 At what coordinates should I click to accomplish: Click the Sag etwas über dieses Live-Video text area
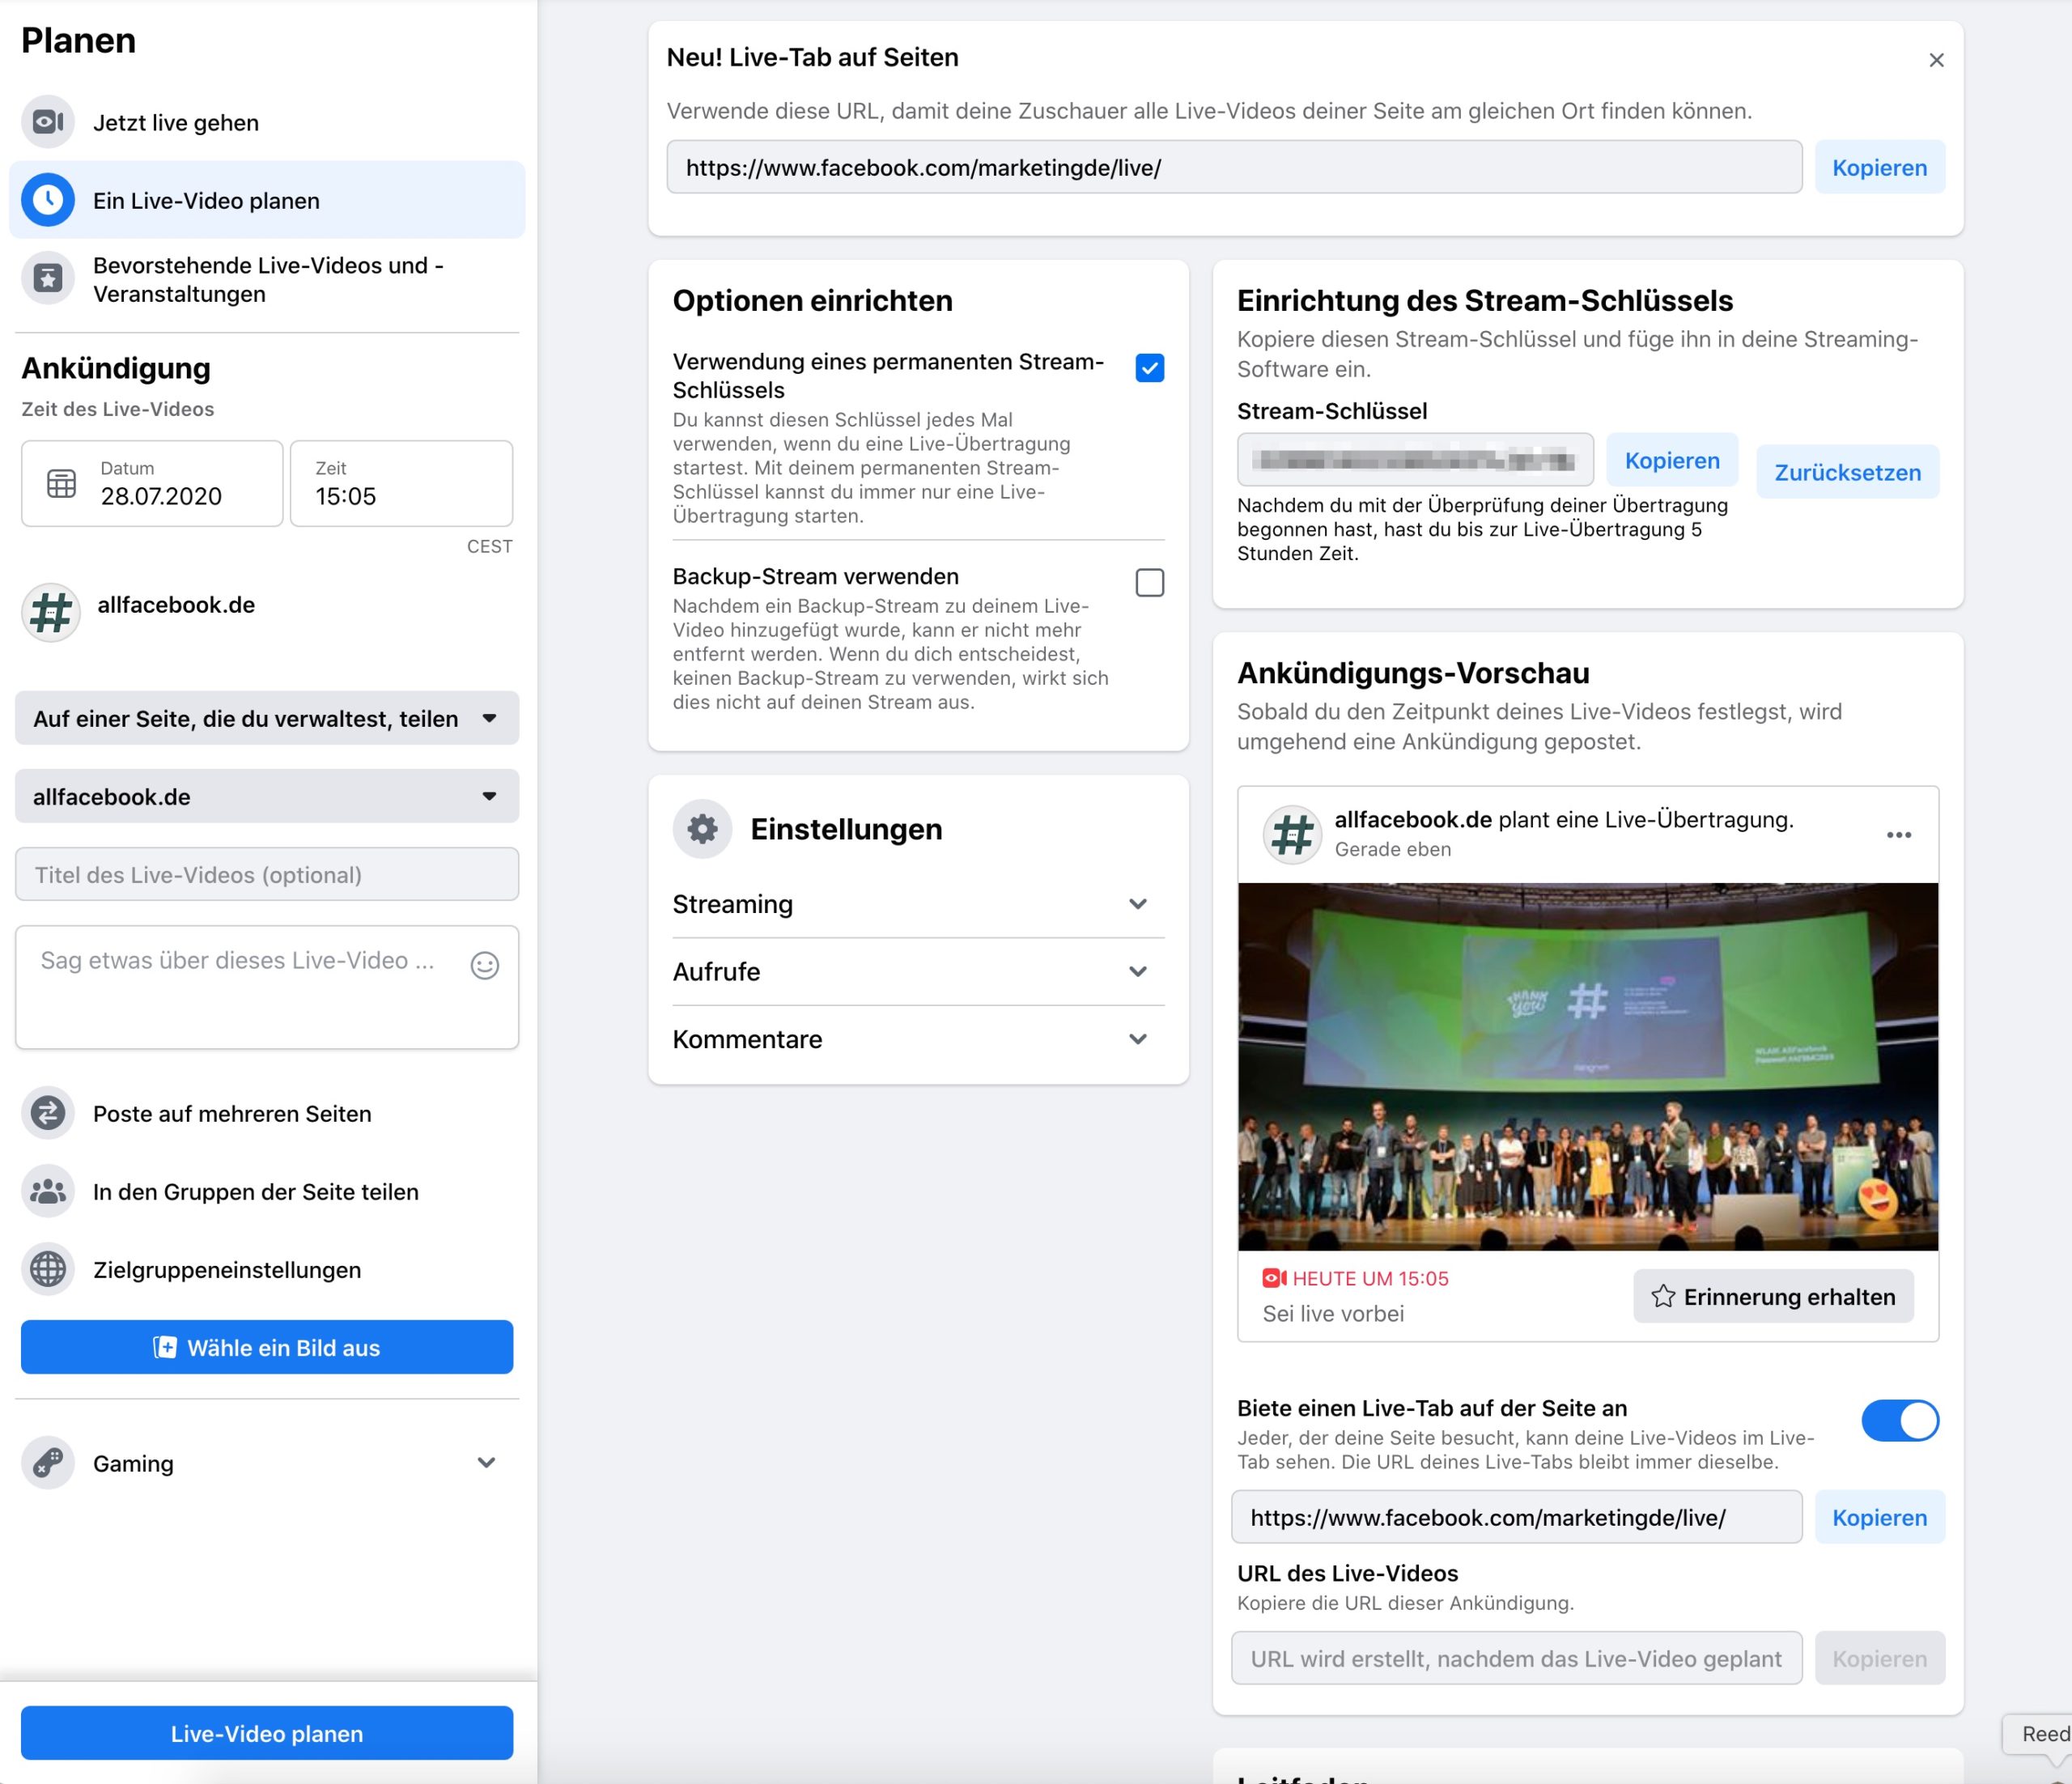tap(267, 987)
